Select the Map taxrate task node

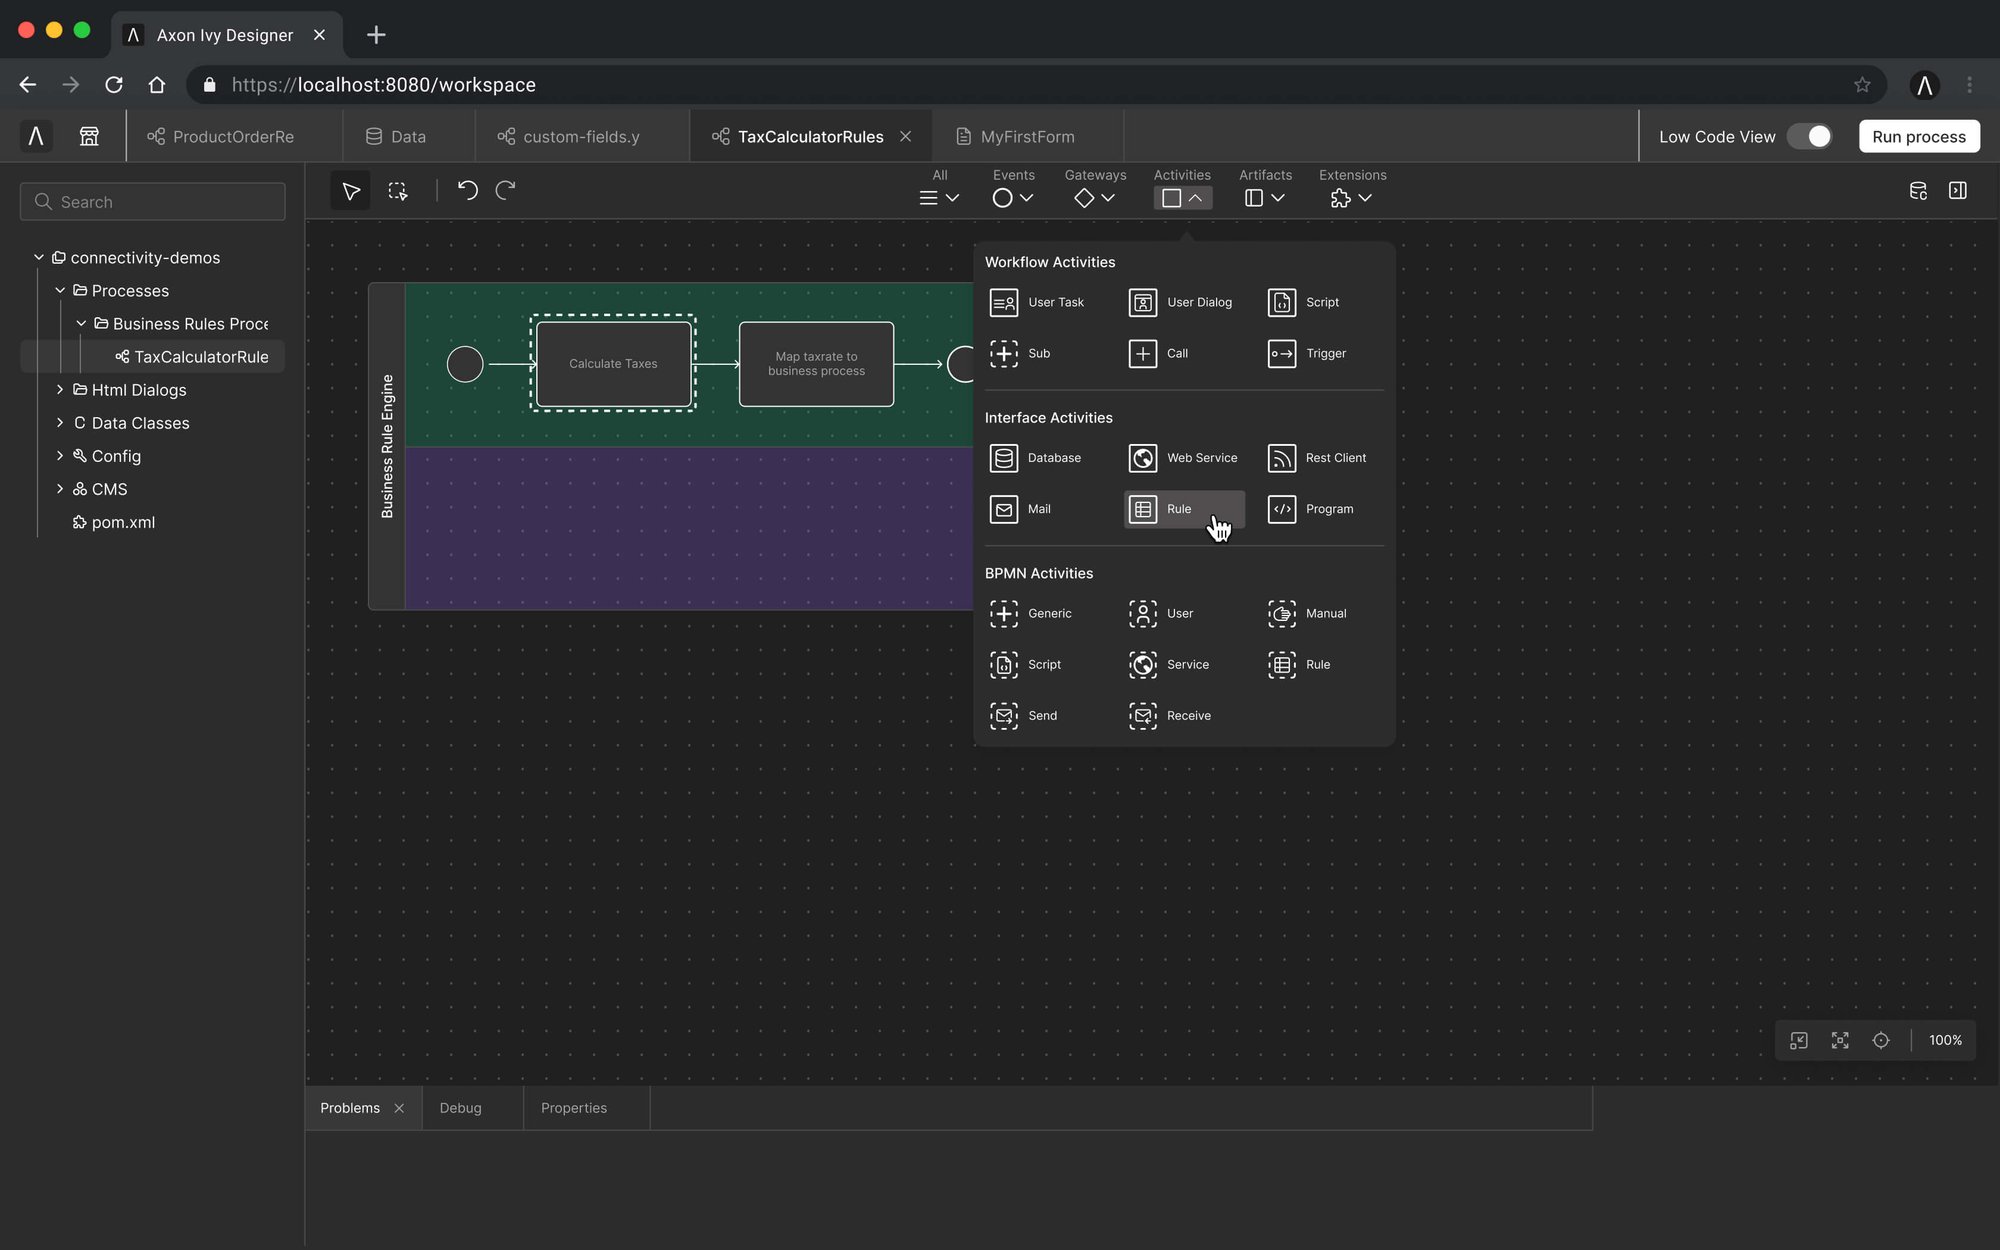pyautogui.click(x=816, y=364)
